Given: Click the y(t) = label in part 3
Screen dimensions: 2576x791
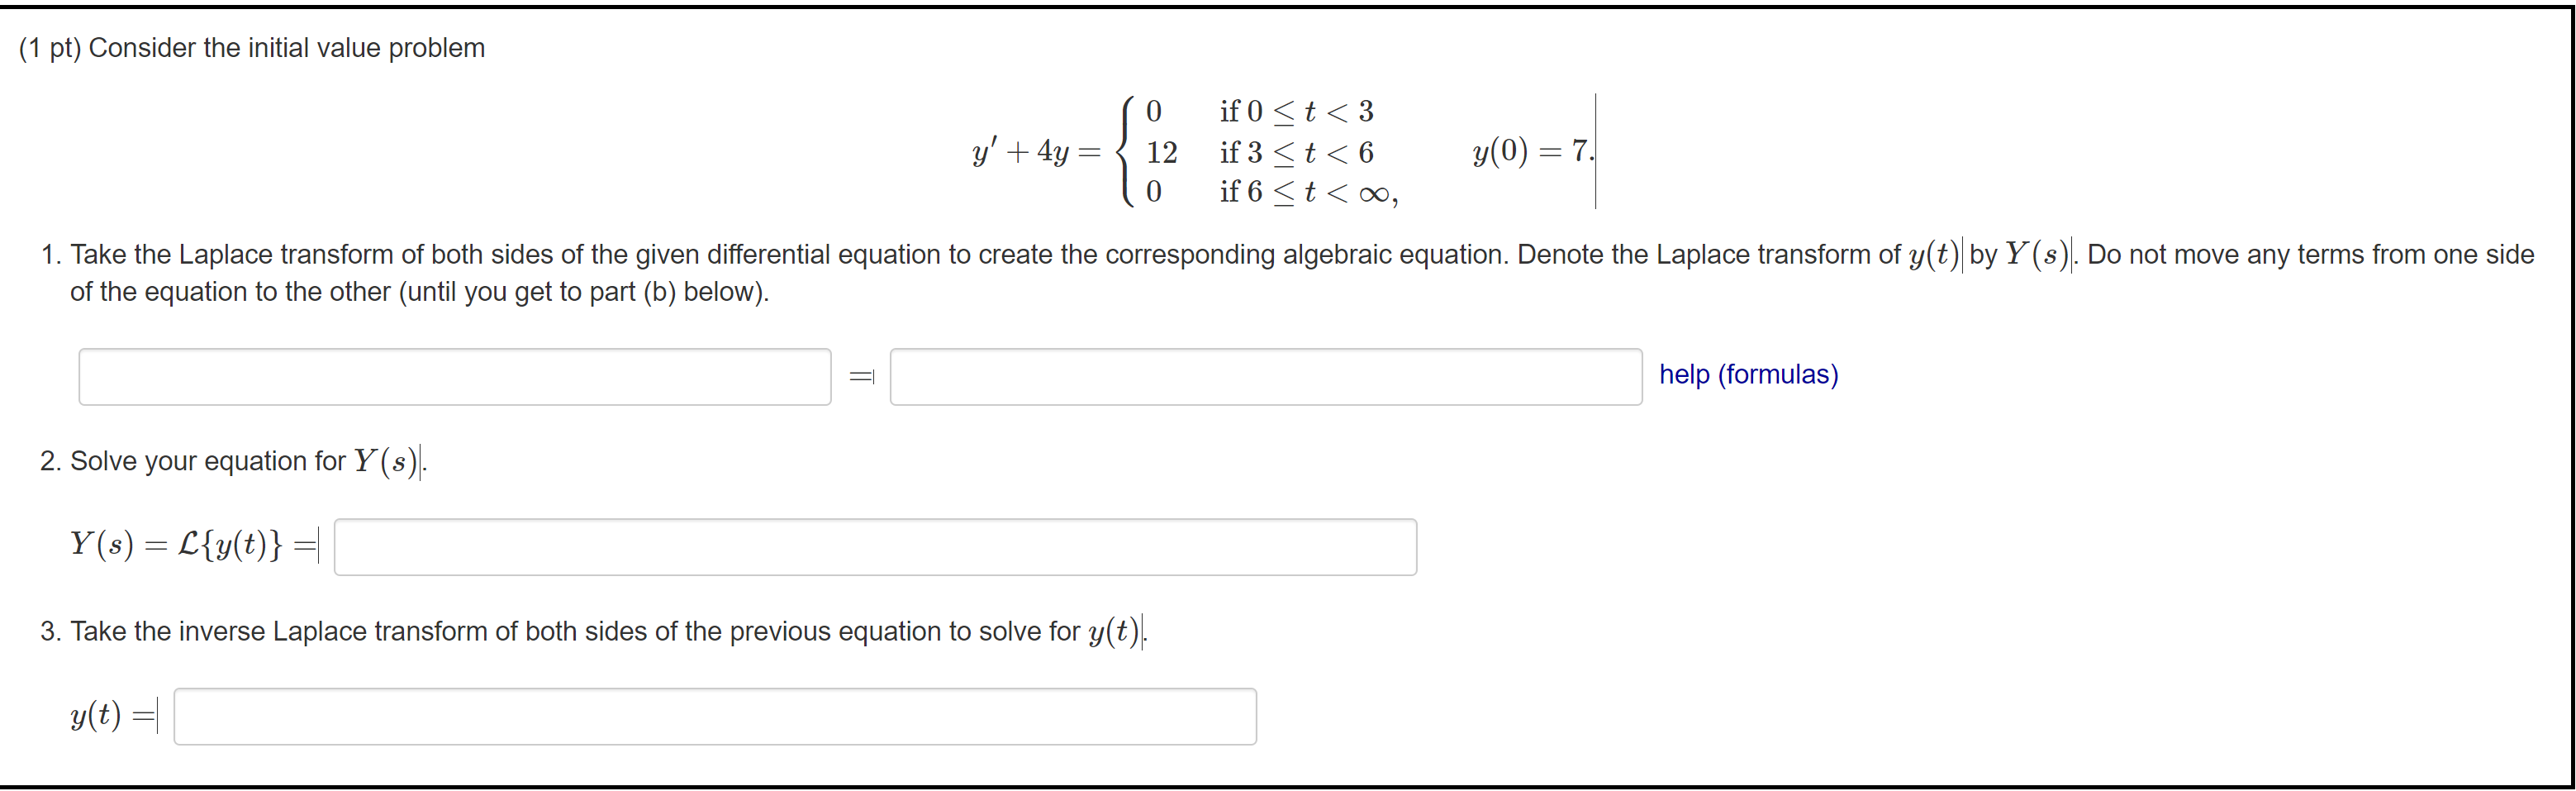Looking at the screenshot, I should coord(110,715).
